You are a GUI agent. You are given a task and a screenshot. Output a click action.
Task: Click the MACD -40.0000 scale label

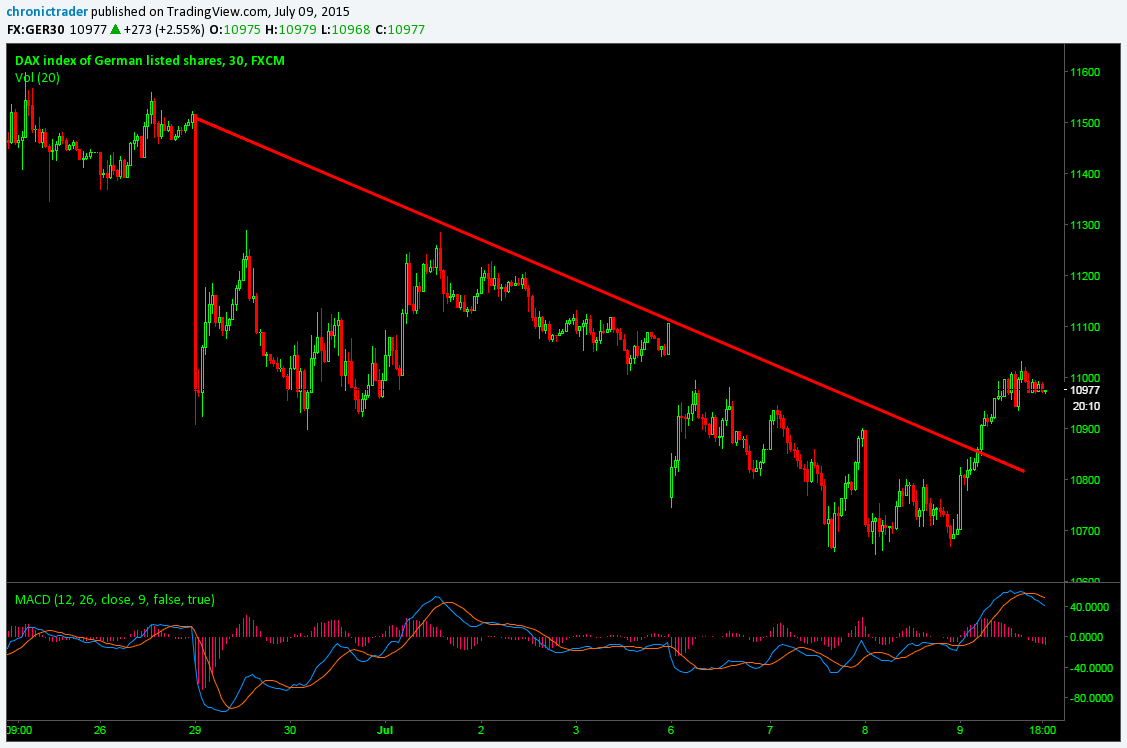coord(1092,668)
